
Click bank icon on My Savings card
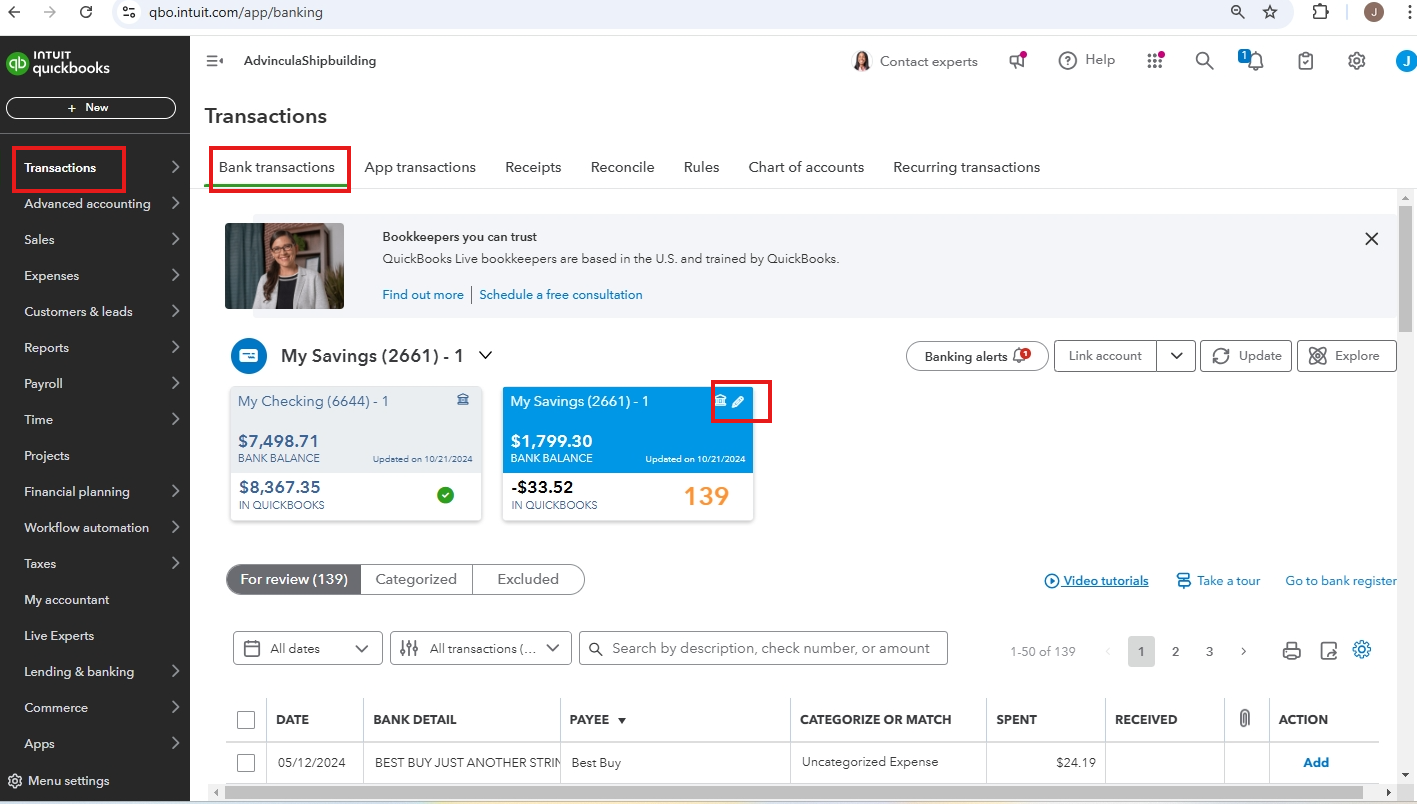pos(720,401)
